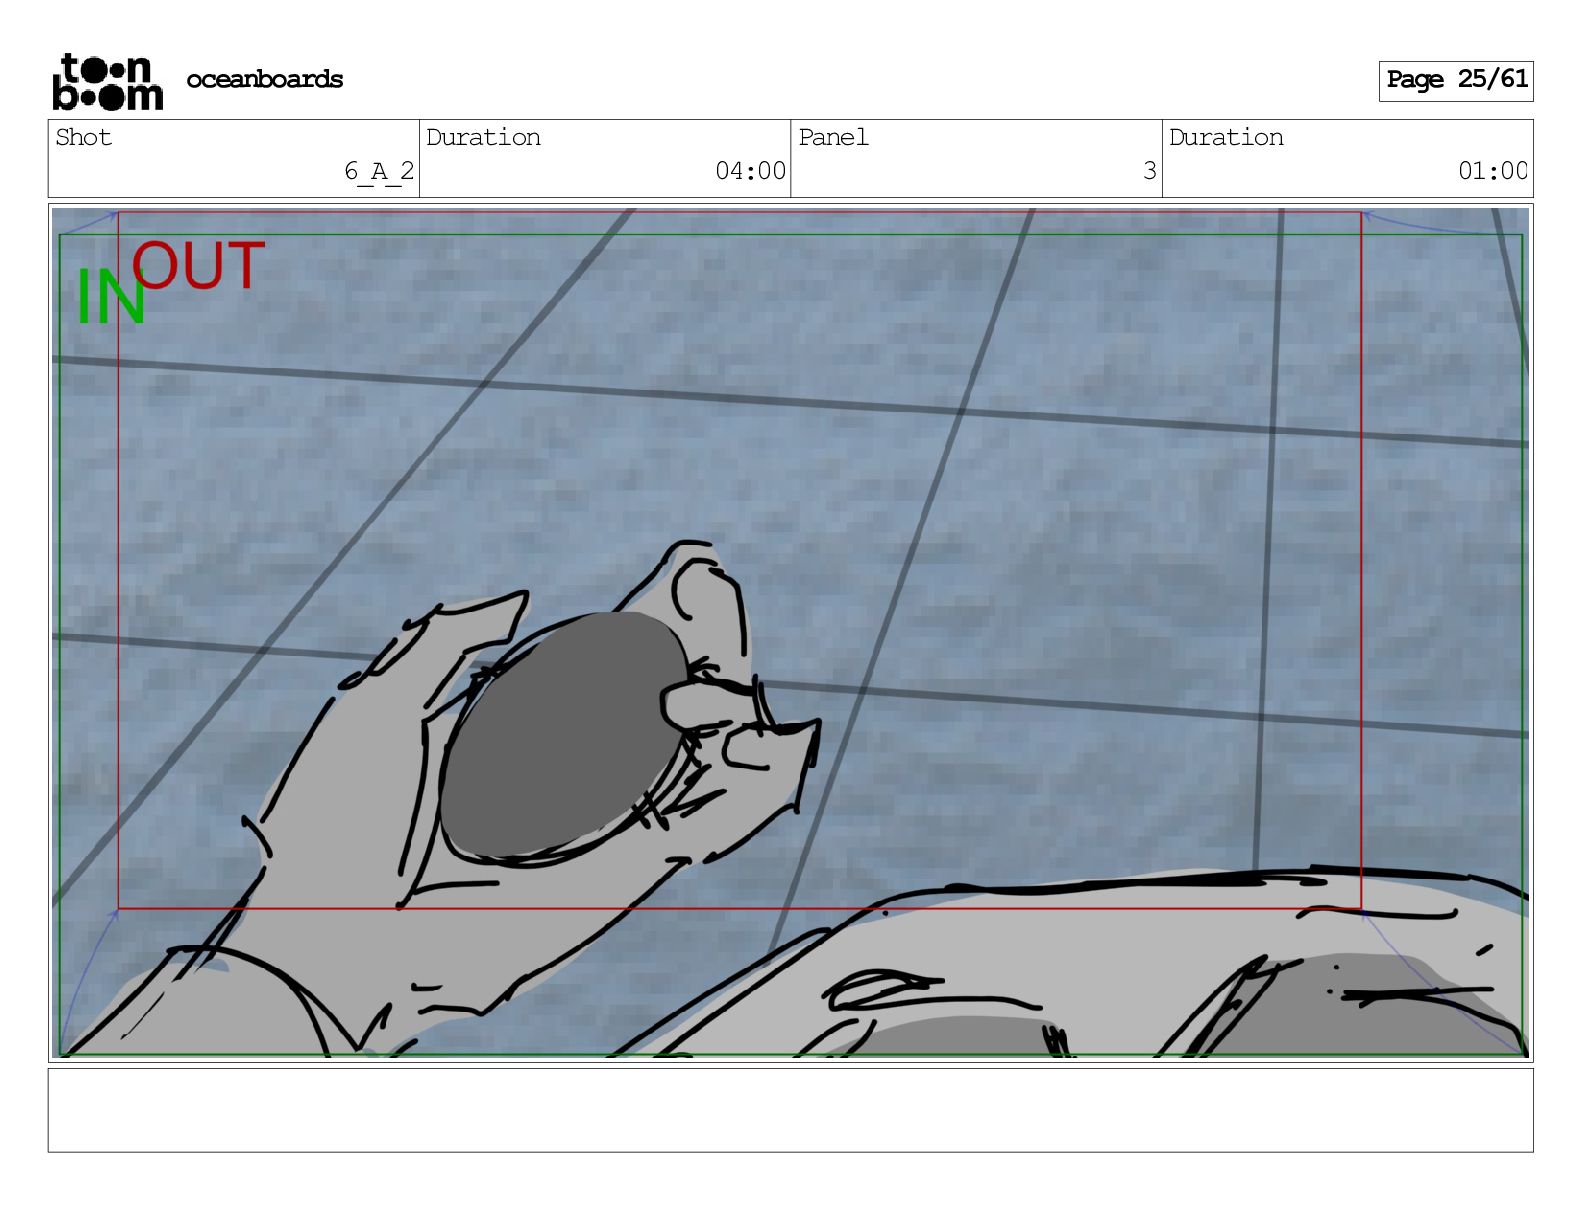
Task: Click the 'Panel' header label
Action: point(833,137)
